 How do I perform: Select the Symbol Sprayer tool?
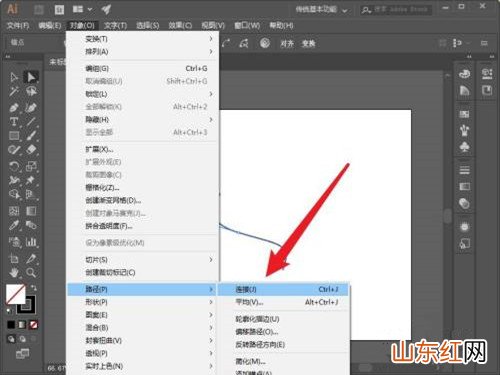[14, 241]
